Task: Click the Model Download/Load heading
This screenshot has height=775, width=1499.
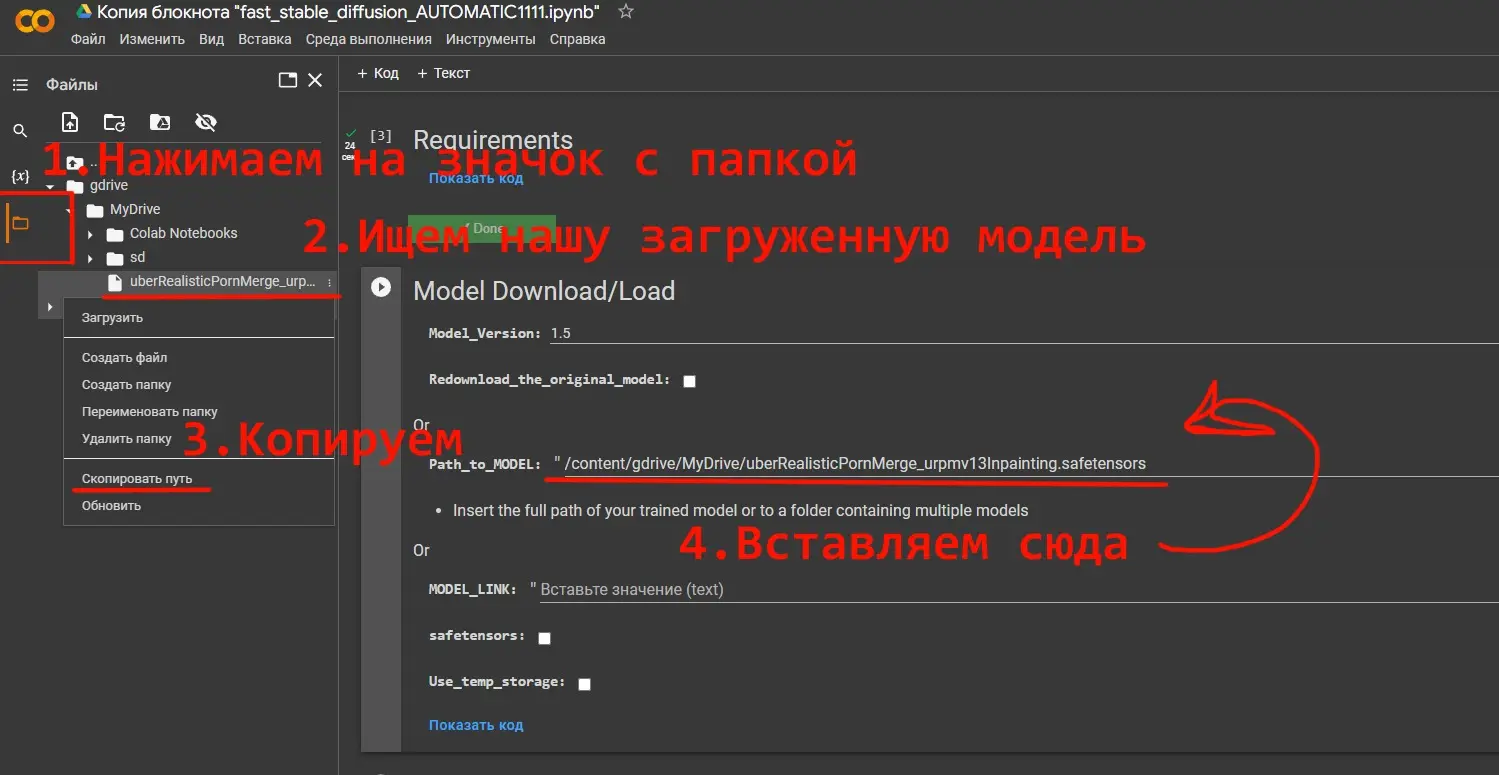Action: pyautogui.click(x=544, y=291)
